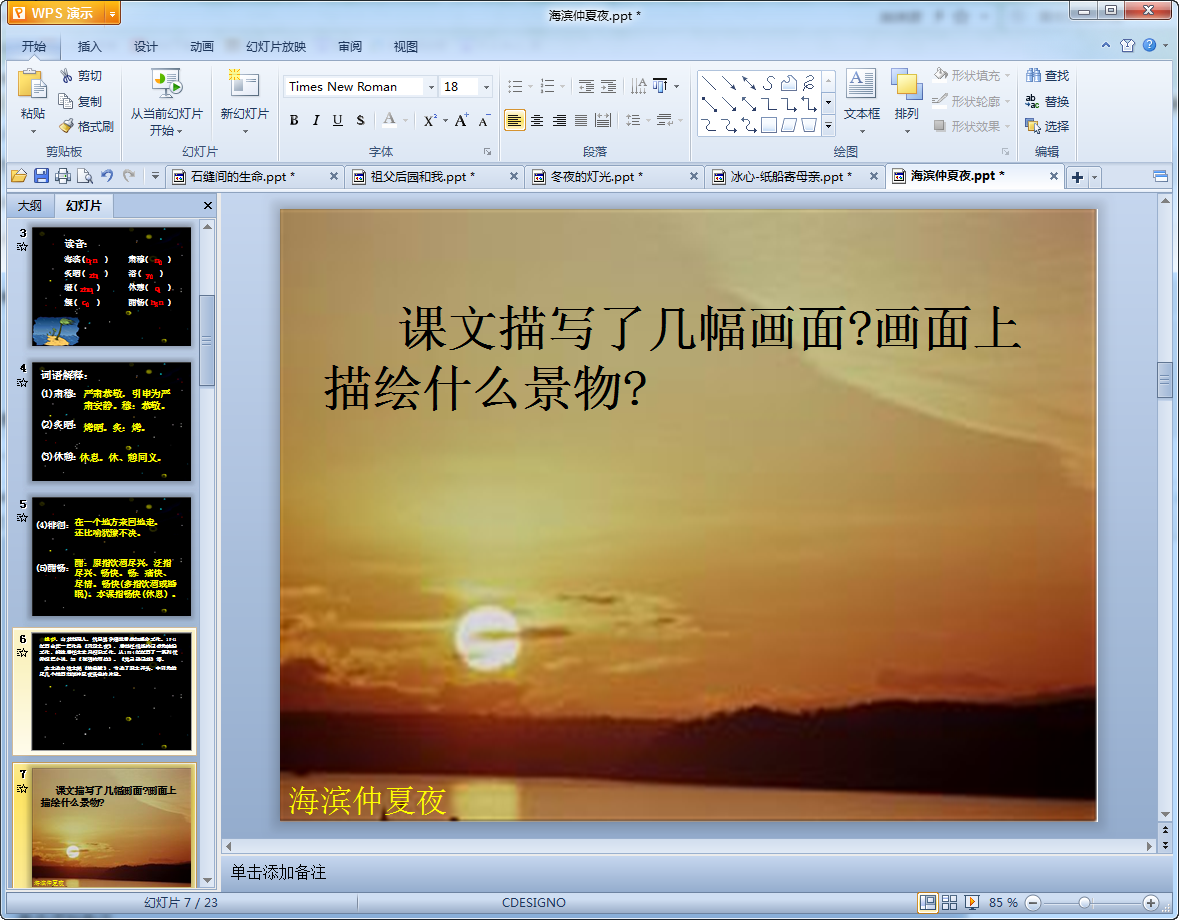Open the font name dropdown
This screenshot has height=920, width=1179.
tap(431, 87)
